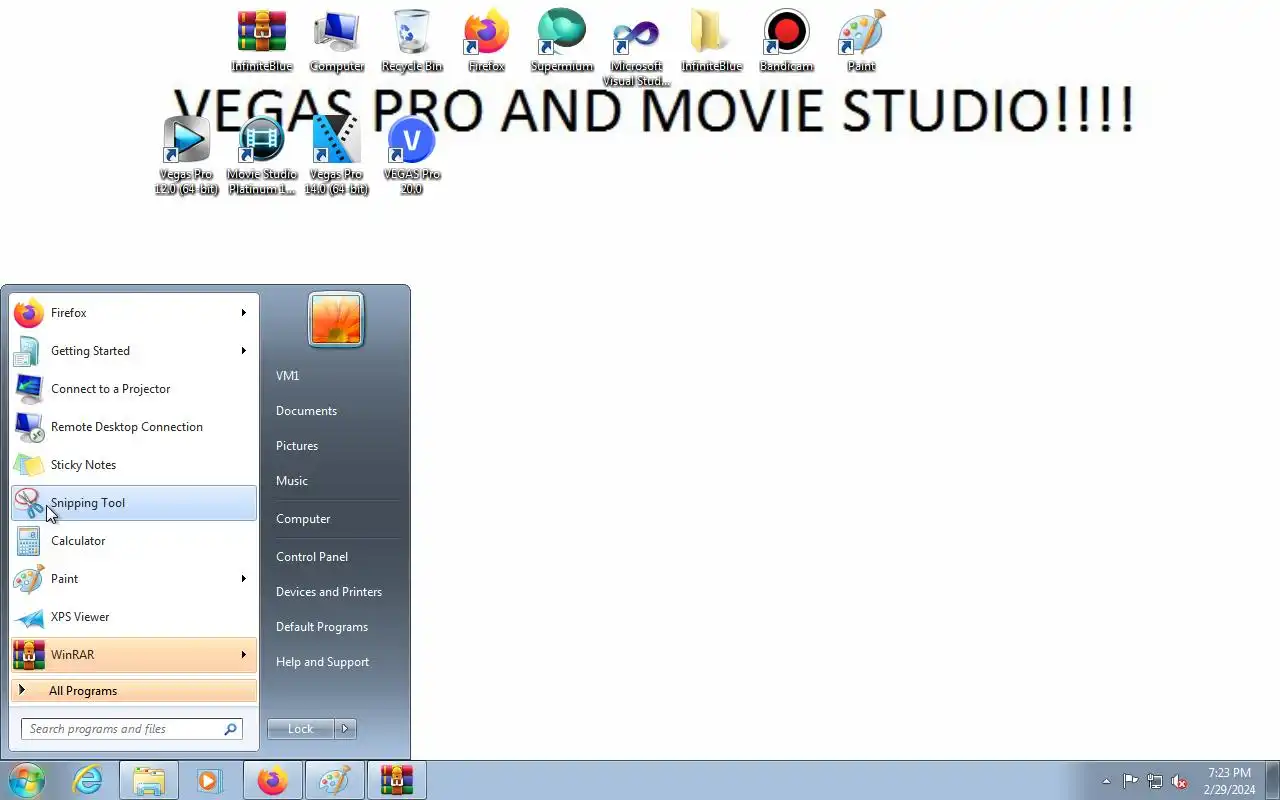The height and width of the screenshot is (800, 1280).
Task: Open Getting Started from Start menu
Action: 134,351
